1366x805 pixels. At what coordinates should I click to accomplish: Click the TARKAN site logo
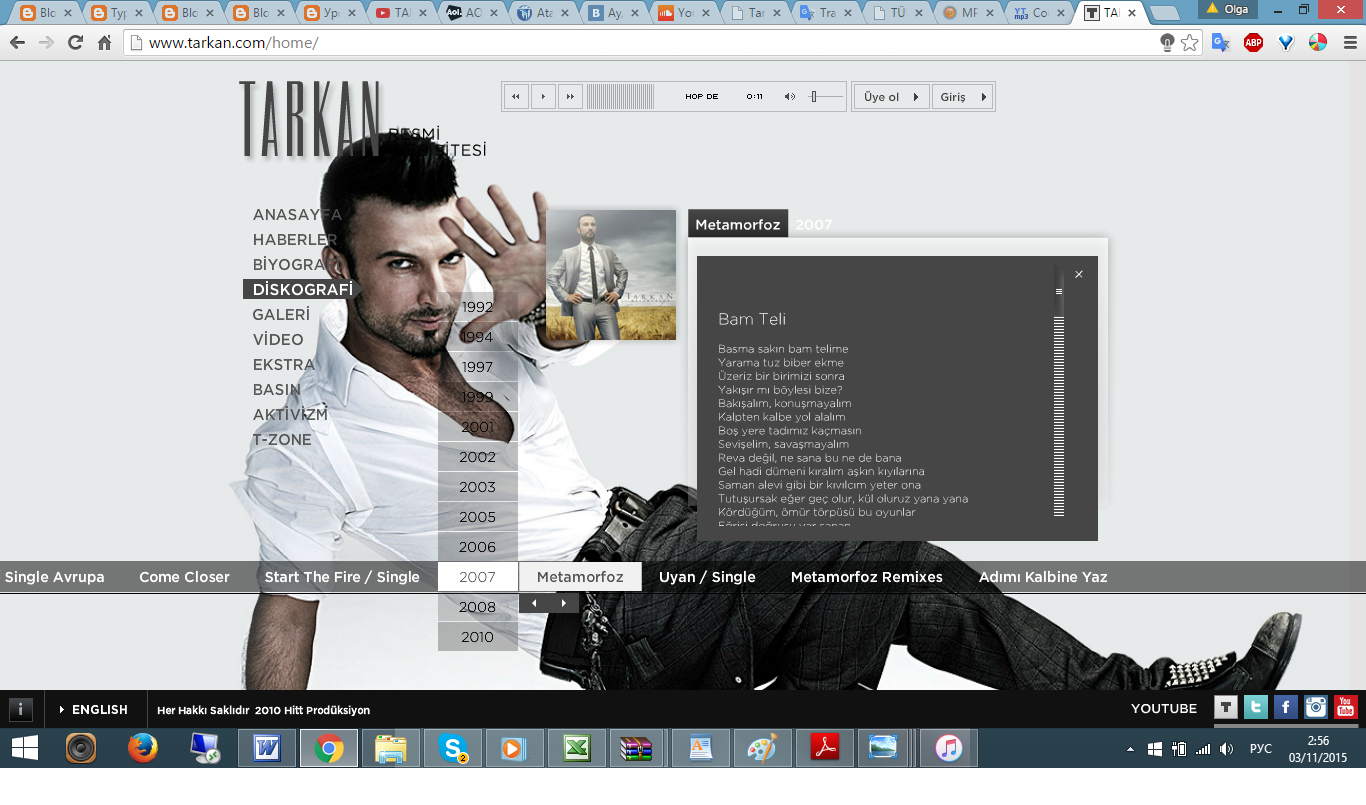click(310, 119)
